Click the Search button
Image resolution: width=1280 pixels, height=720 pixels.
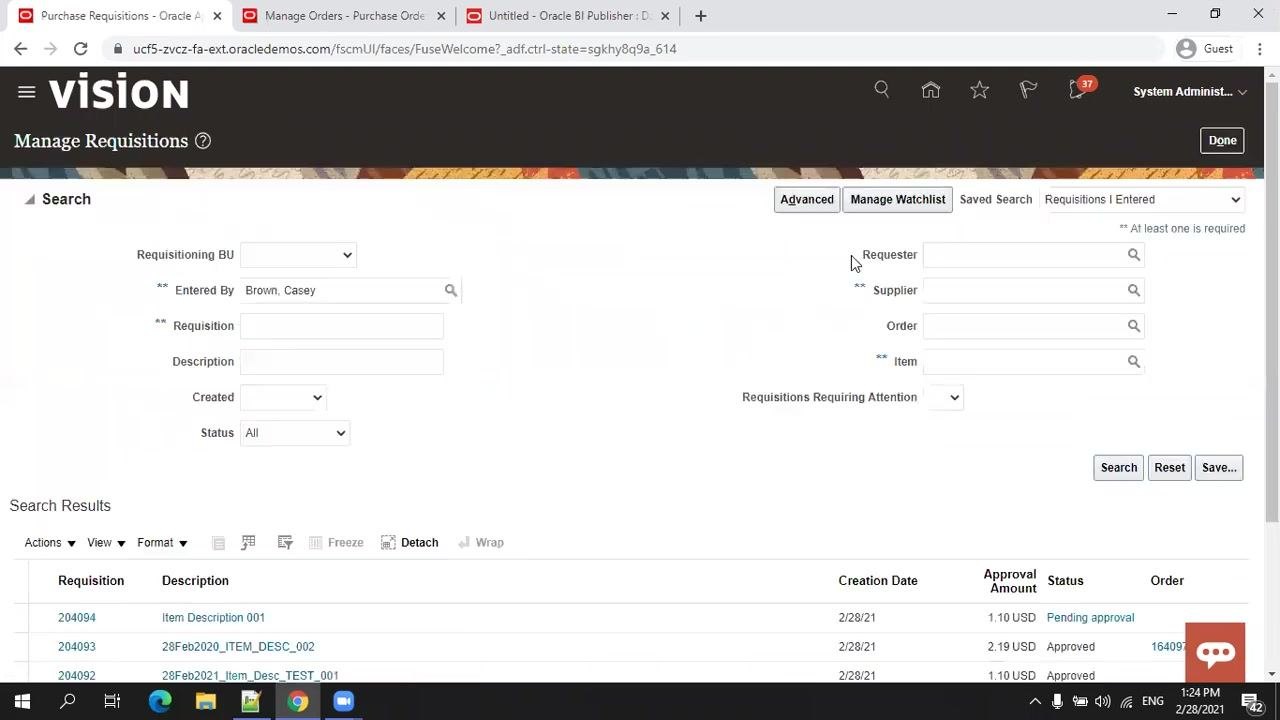pyautogui.click(x=1118, y=467)
